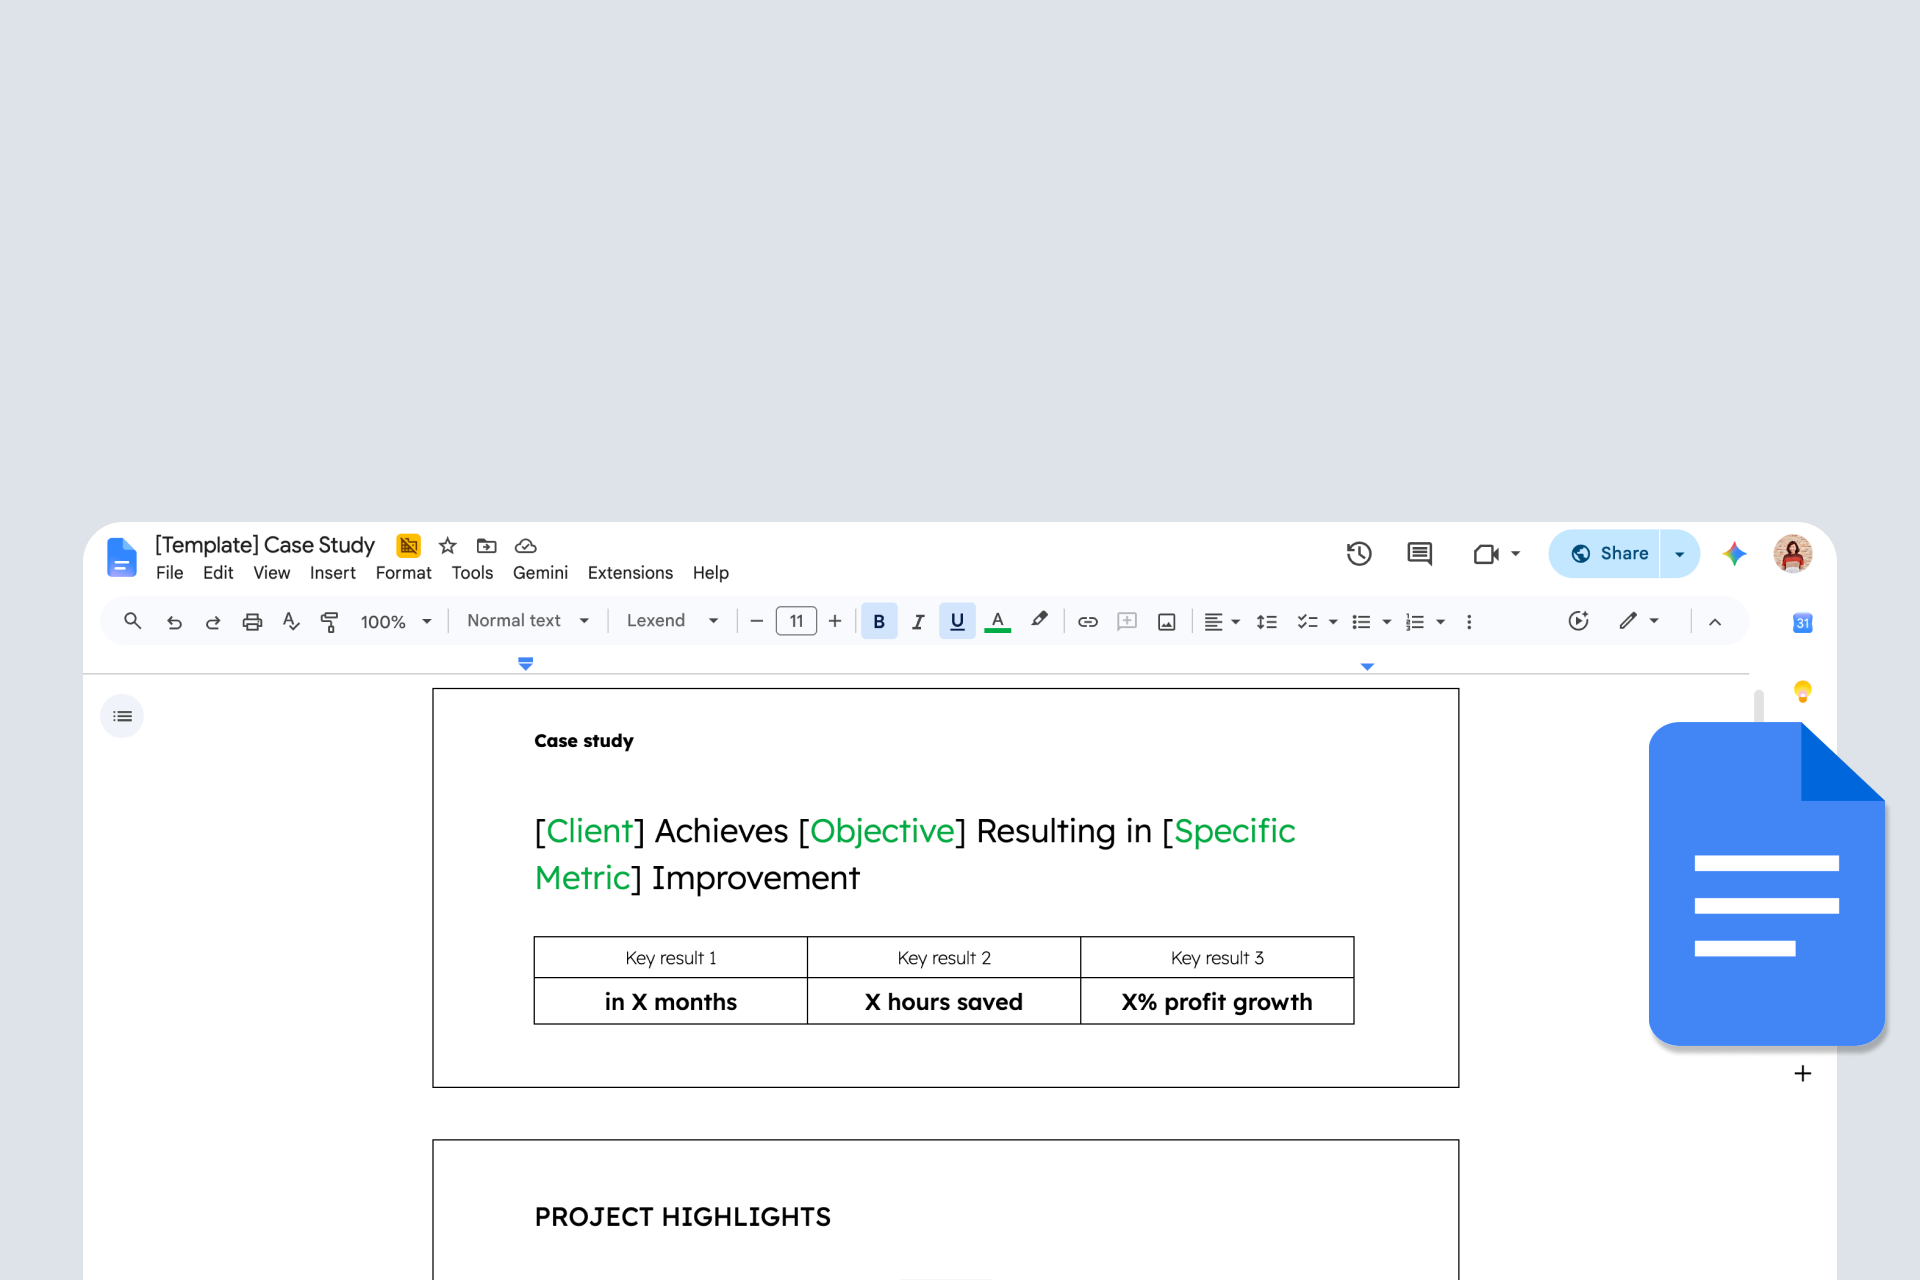
Task: Open the 100% zoom dropdown
Action: (396, 622)
